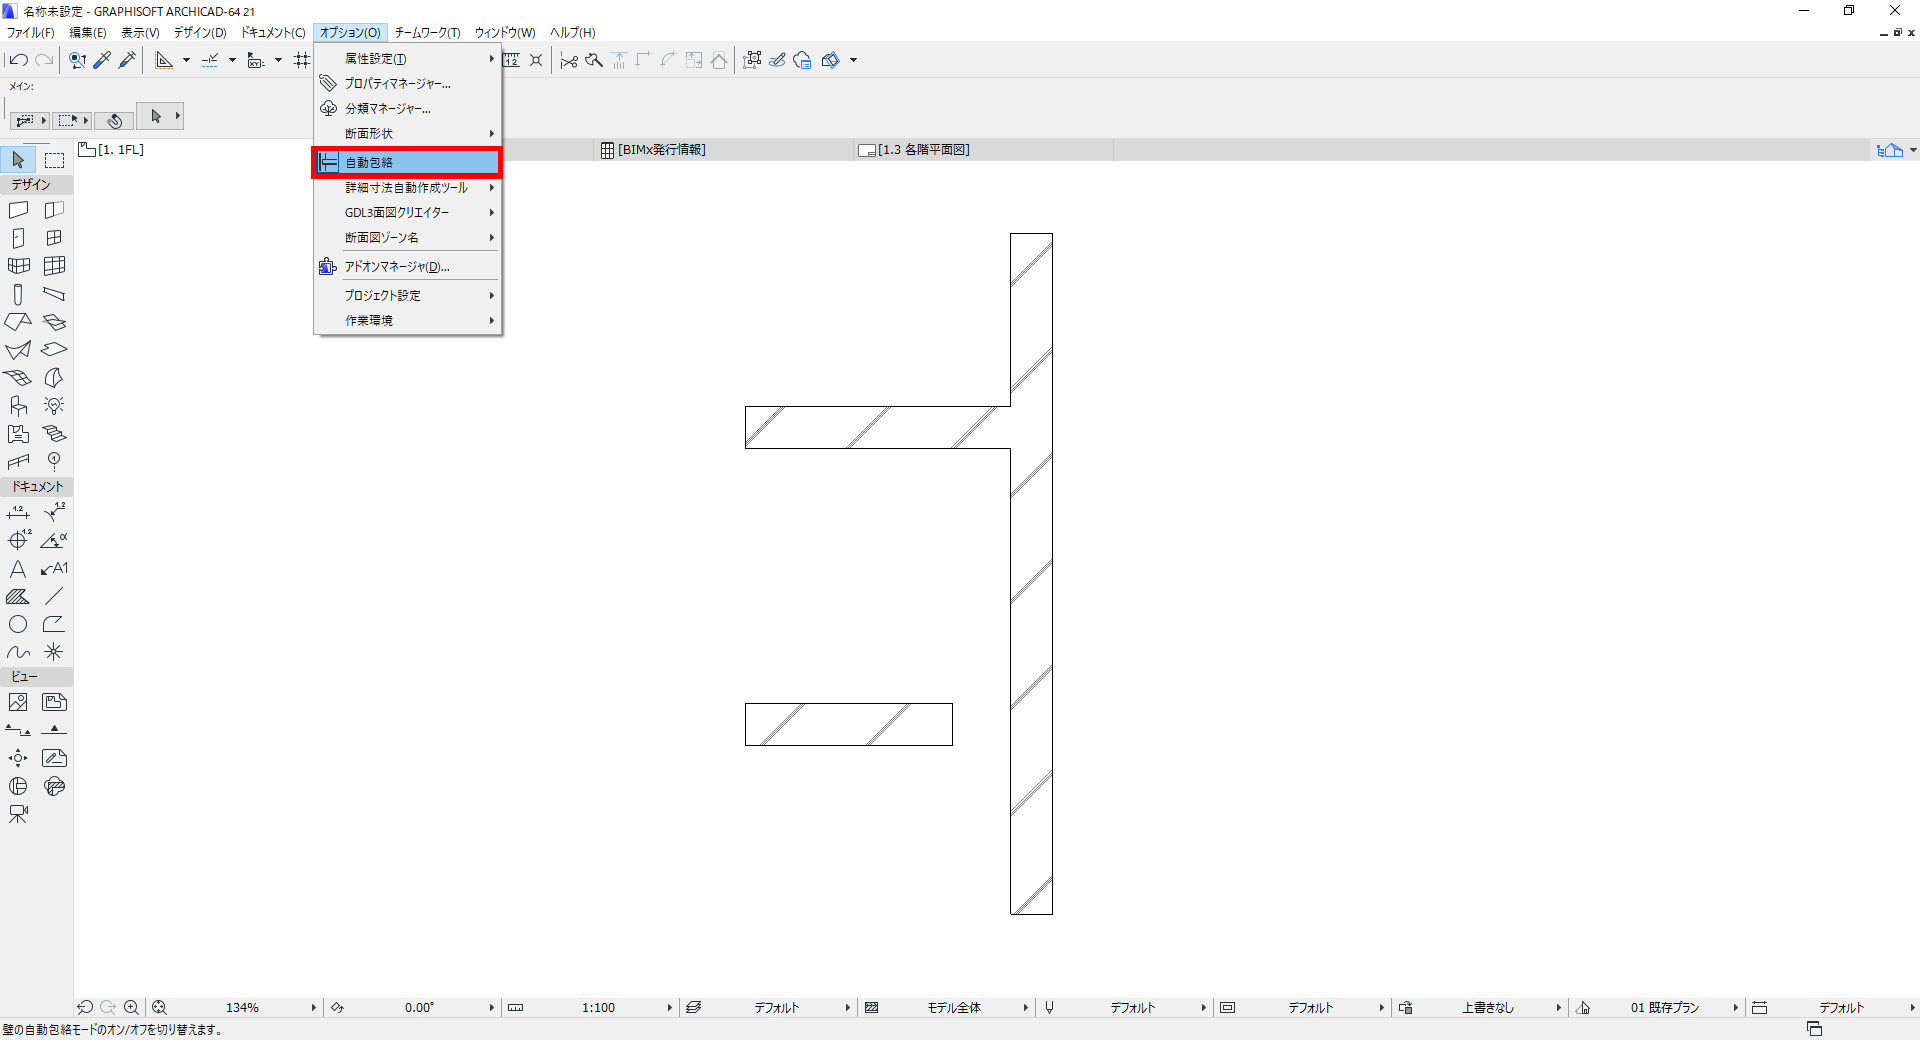Click the Undo arrow icon
This screenshot has width=1920, height=1040.
[x=18, y=60]
